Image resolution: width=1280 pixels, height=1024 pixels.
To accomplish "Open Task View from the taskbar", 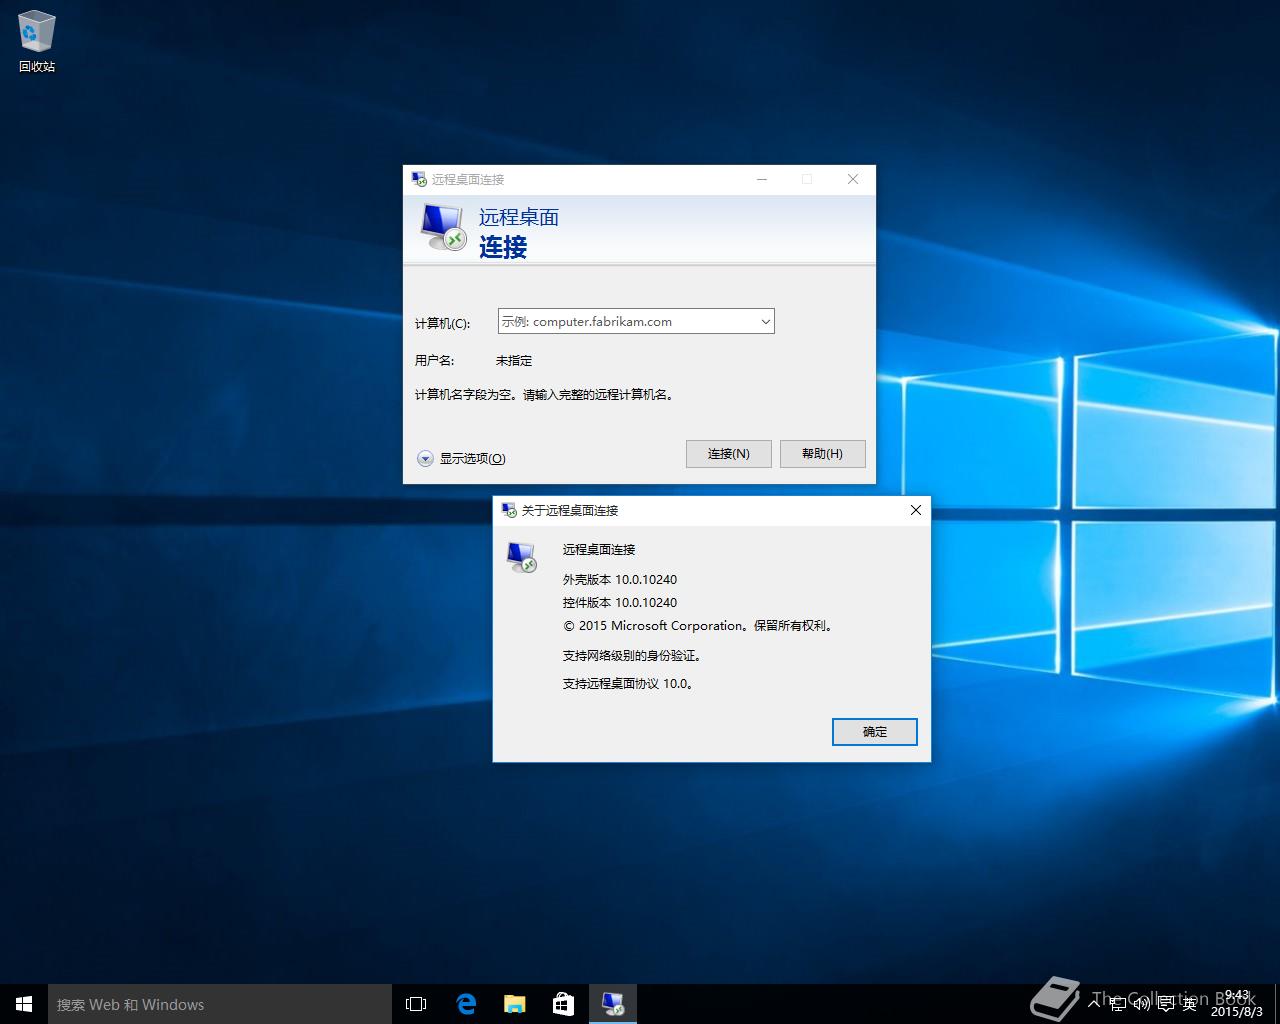I will (x=416, y=1004).
